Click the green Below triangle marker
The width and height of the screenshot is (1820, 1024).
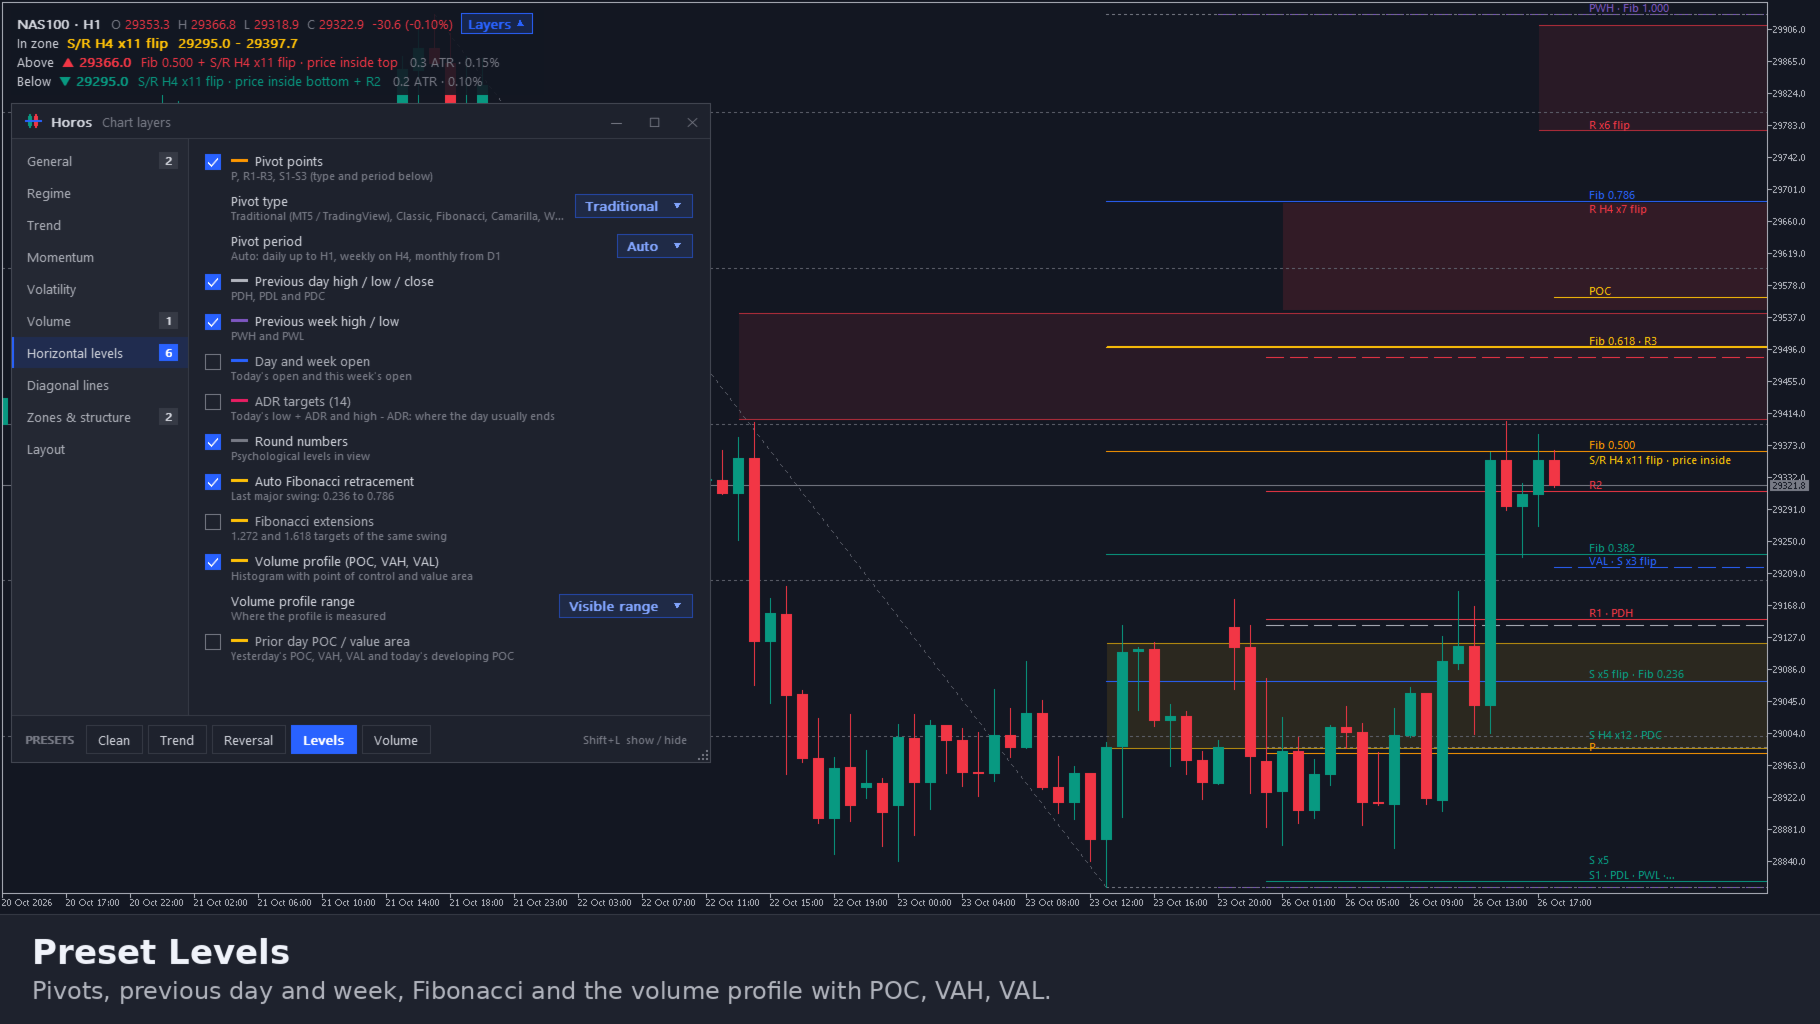65,82
